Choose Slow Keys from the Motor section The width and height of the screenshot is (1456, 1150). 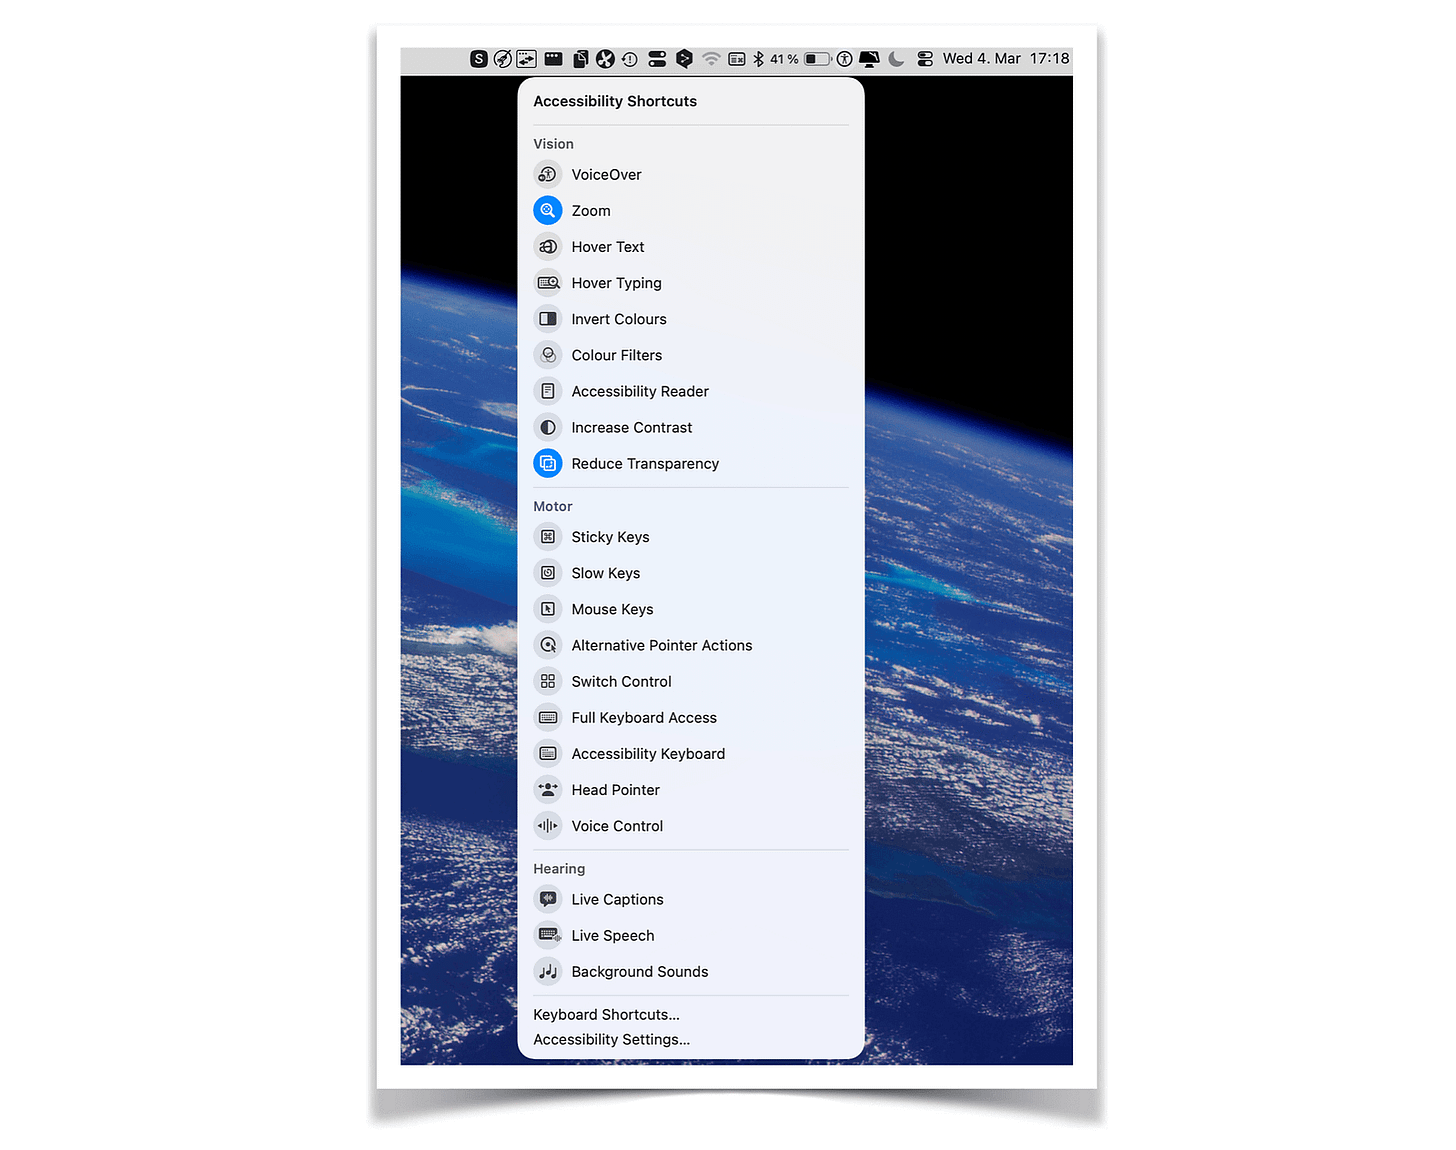click(690, 573)
